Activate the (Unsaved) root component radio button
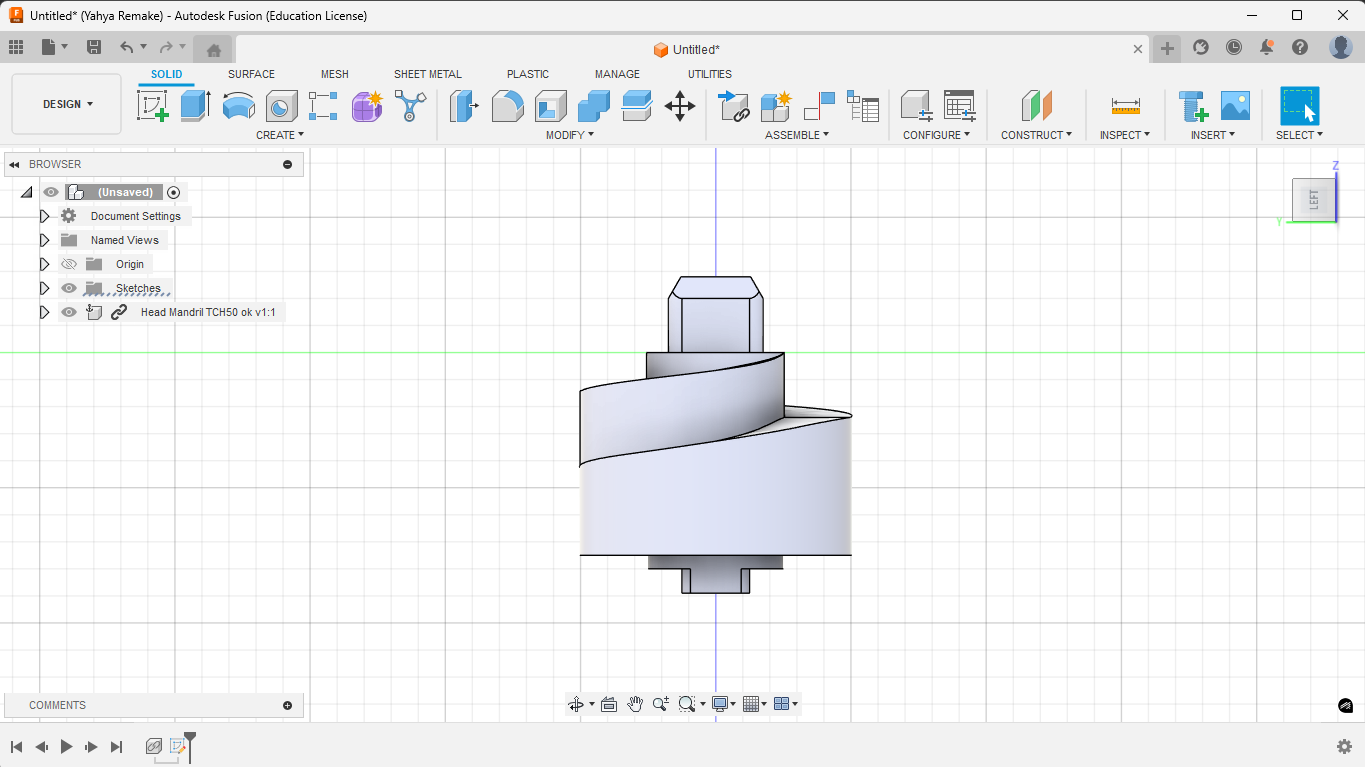Screen dimensions: 1365x767 [x=174, y=192]
